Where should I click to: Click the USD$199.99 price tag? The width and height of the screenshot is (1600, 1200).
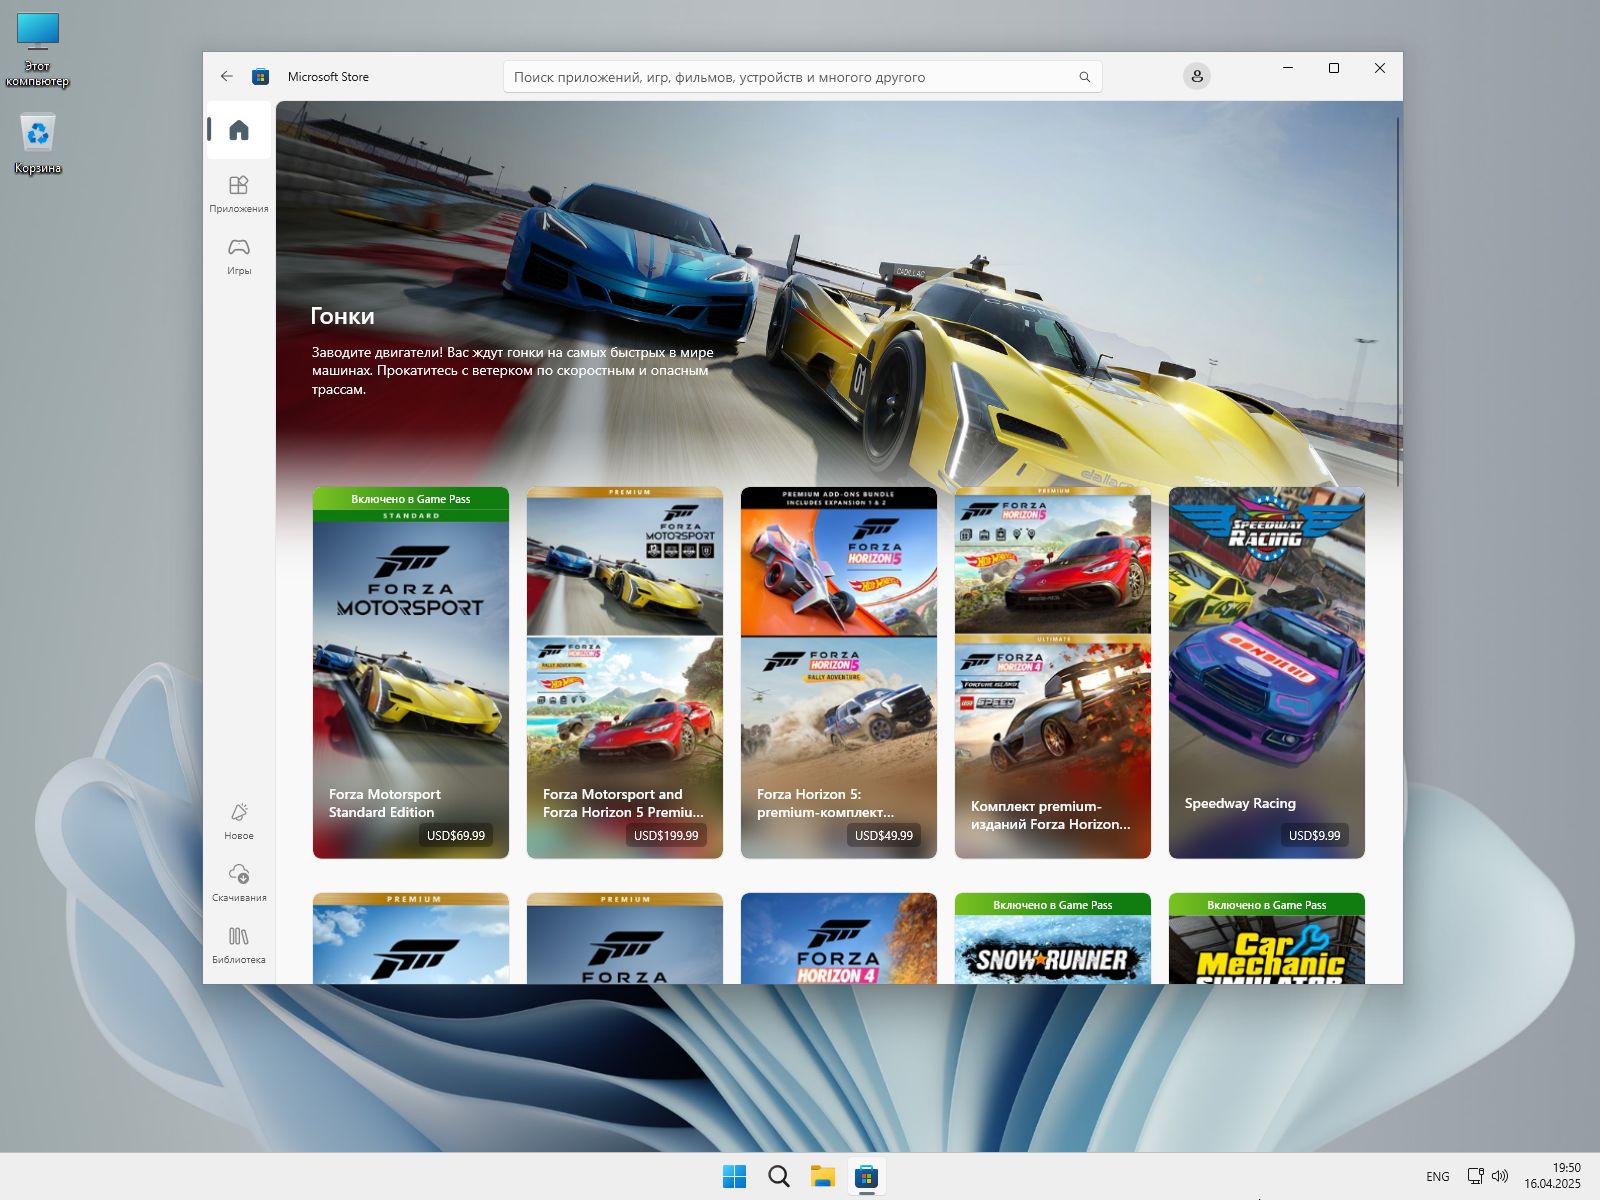[x=666, y=835]
